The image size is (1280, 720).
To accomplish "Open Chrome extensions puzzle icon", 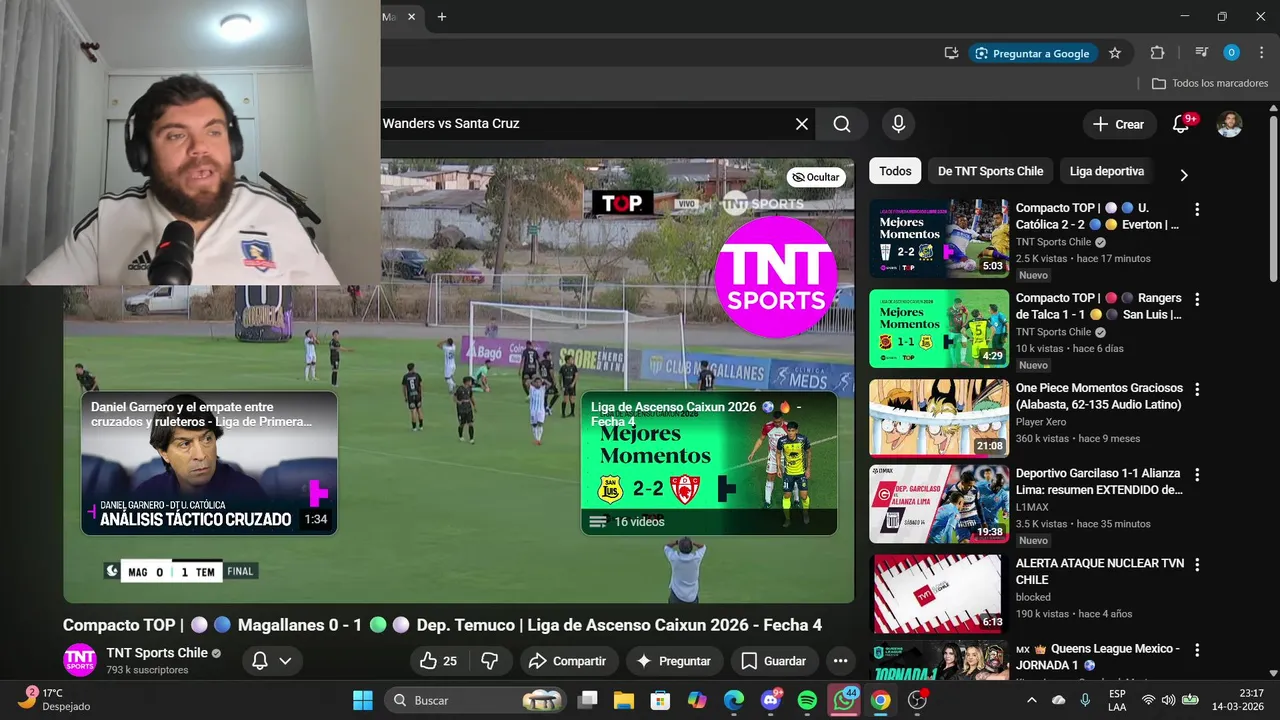I will point(1157,53).
